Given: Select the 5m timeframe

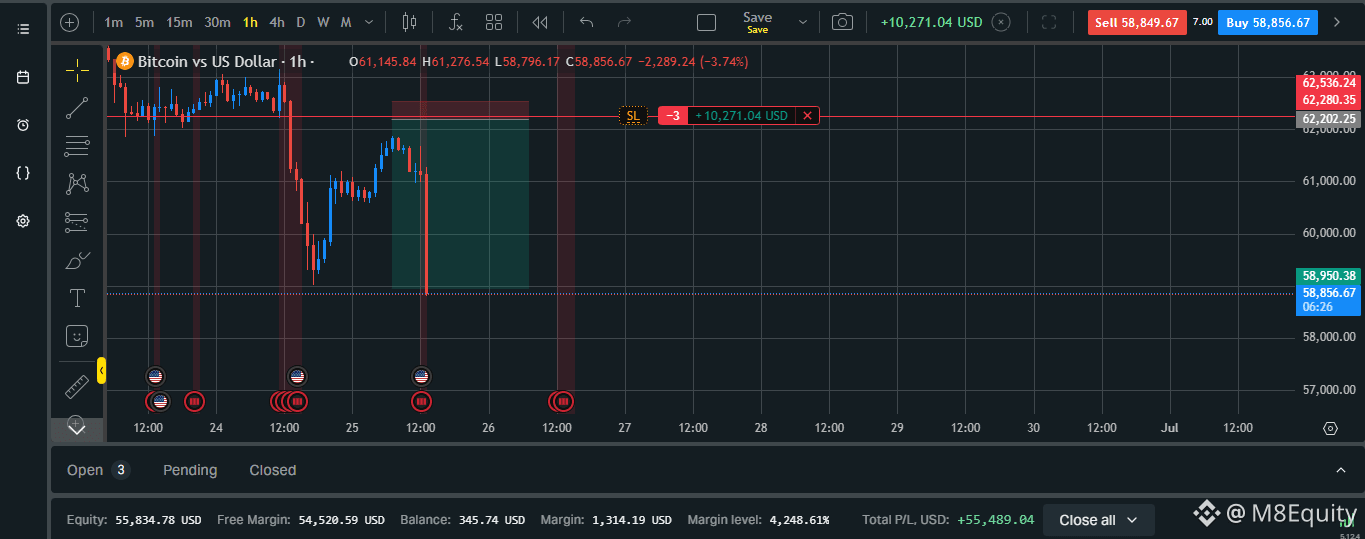Looking at the screenshot, I should pos(145,22).
